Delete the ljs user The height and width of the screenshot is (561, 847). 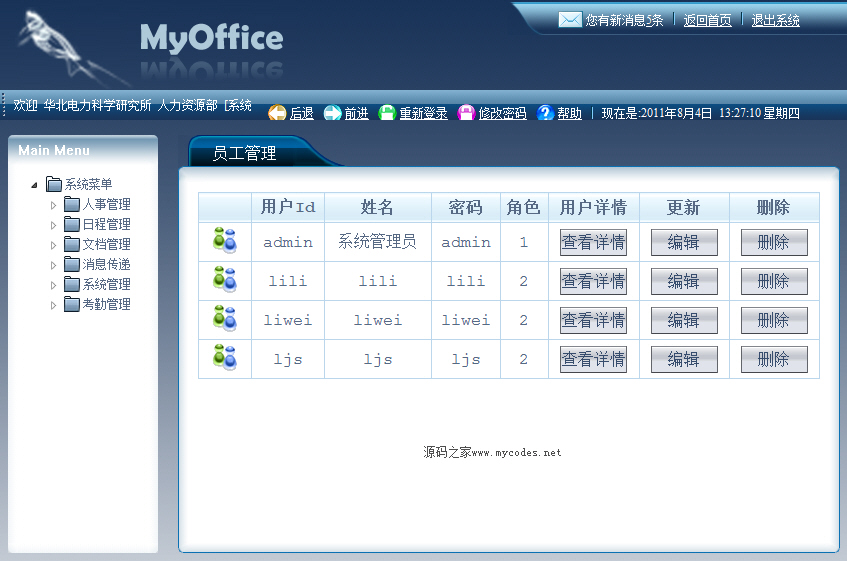click(x=774, y=359)
